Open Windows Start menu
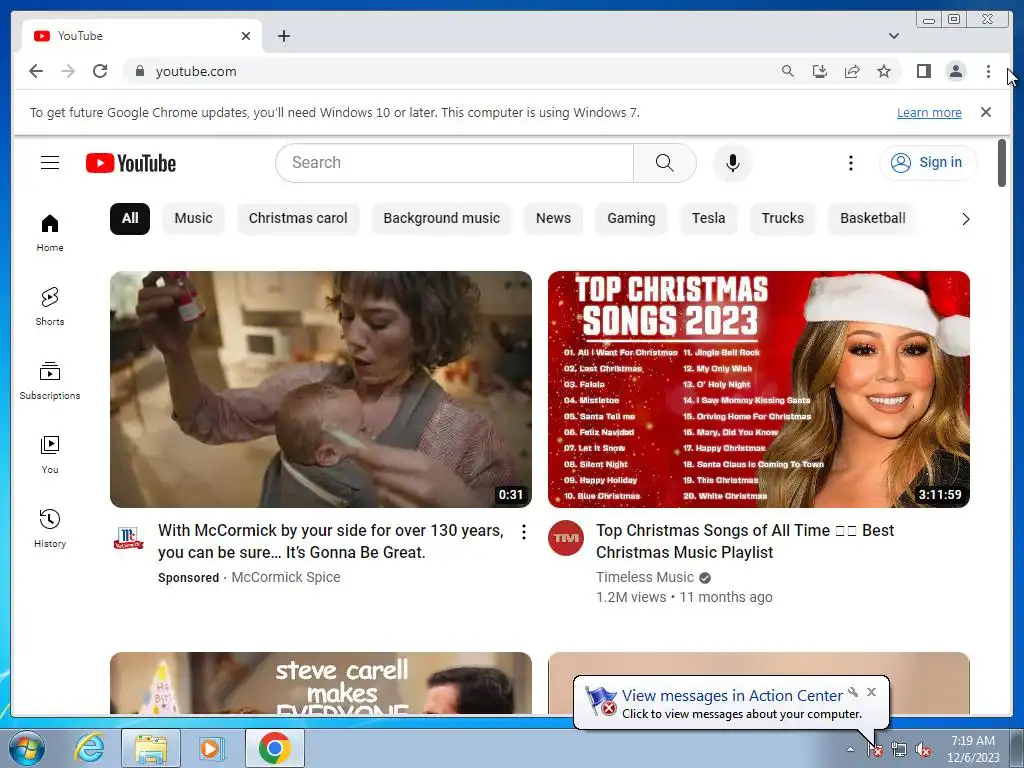The width and height of the screenshot is (1024, 768). click(x=26, y=748)
